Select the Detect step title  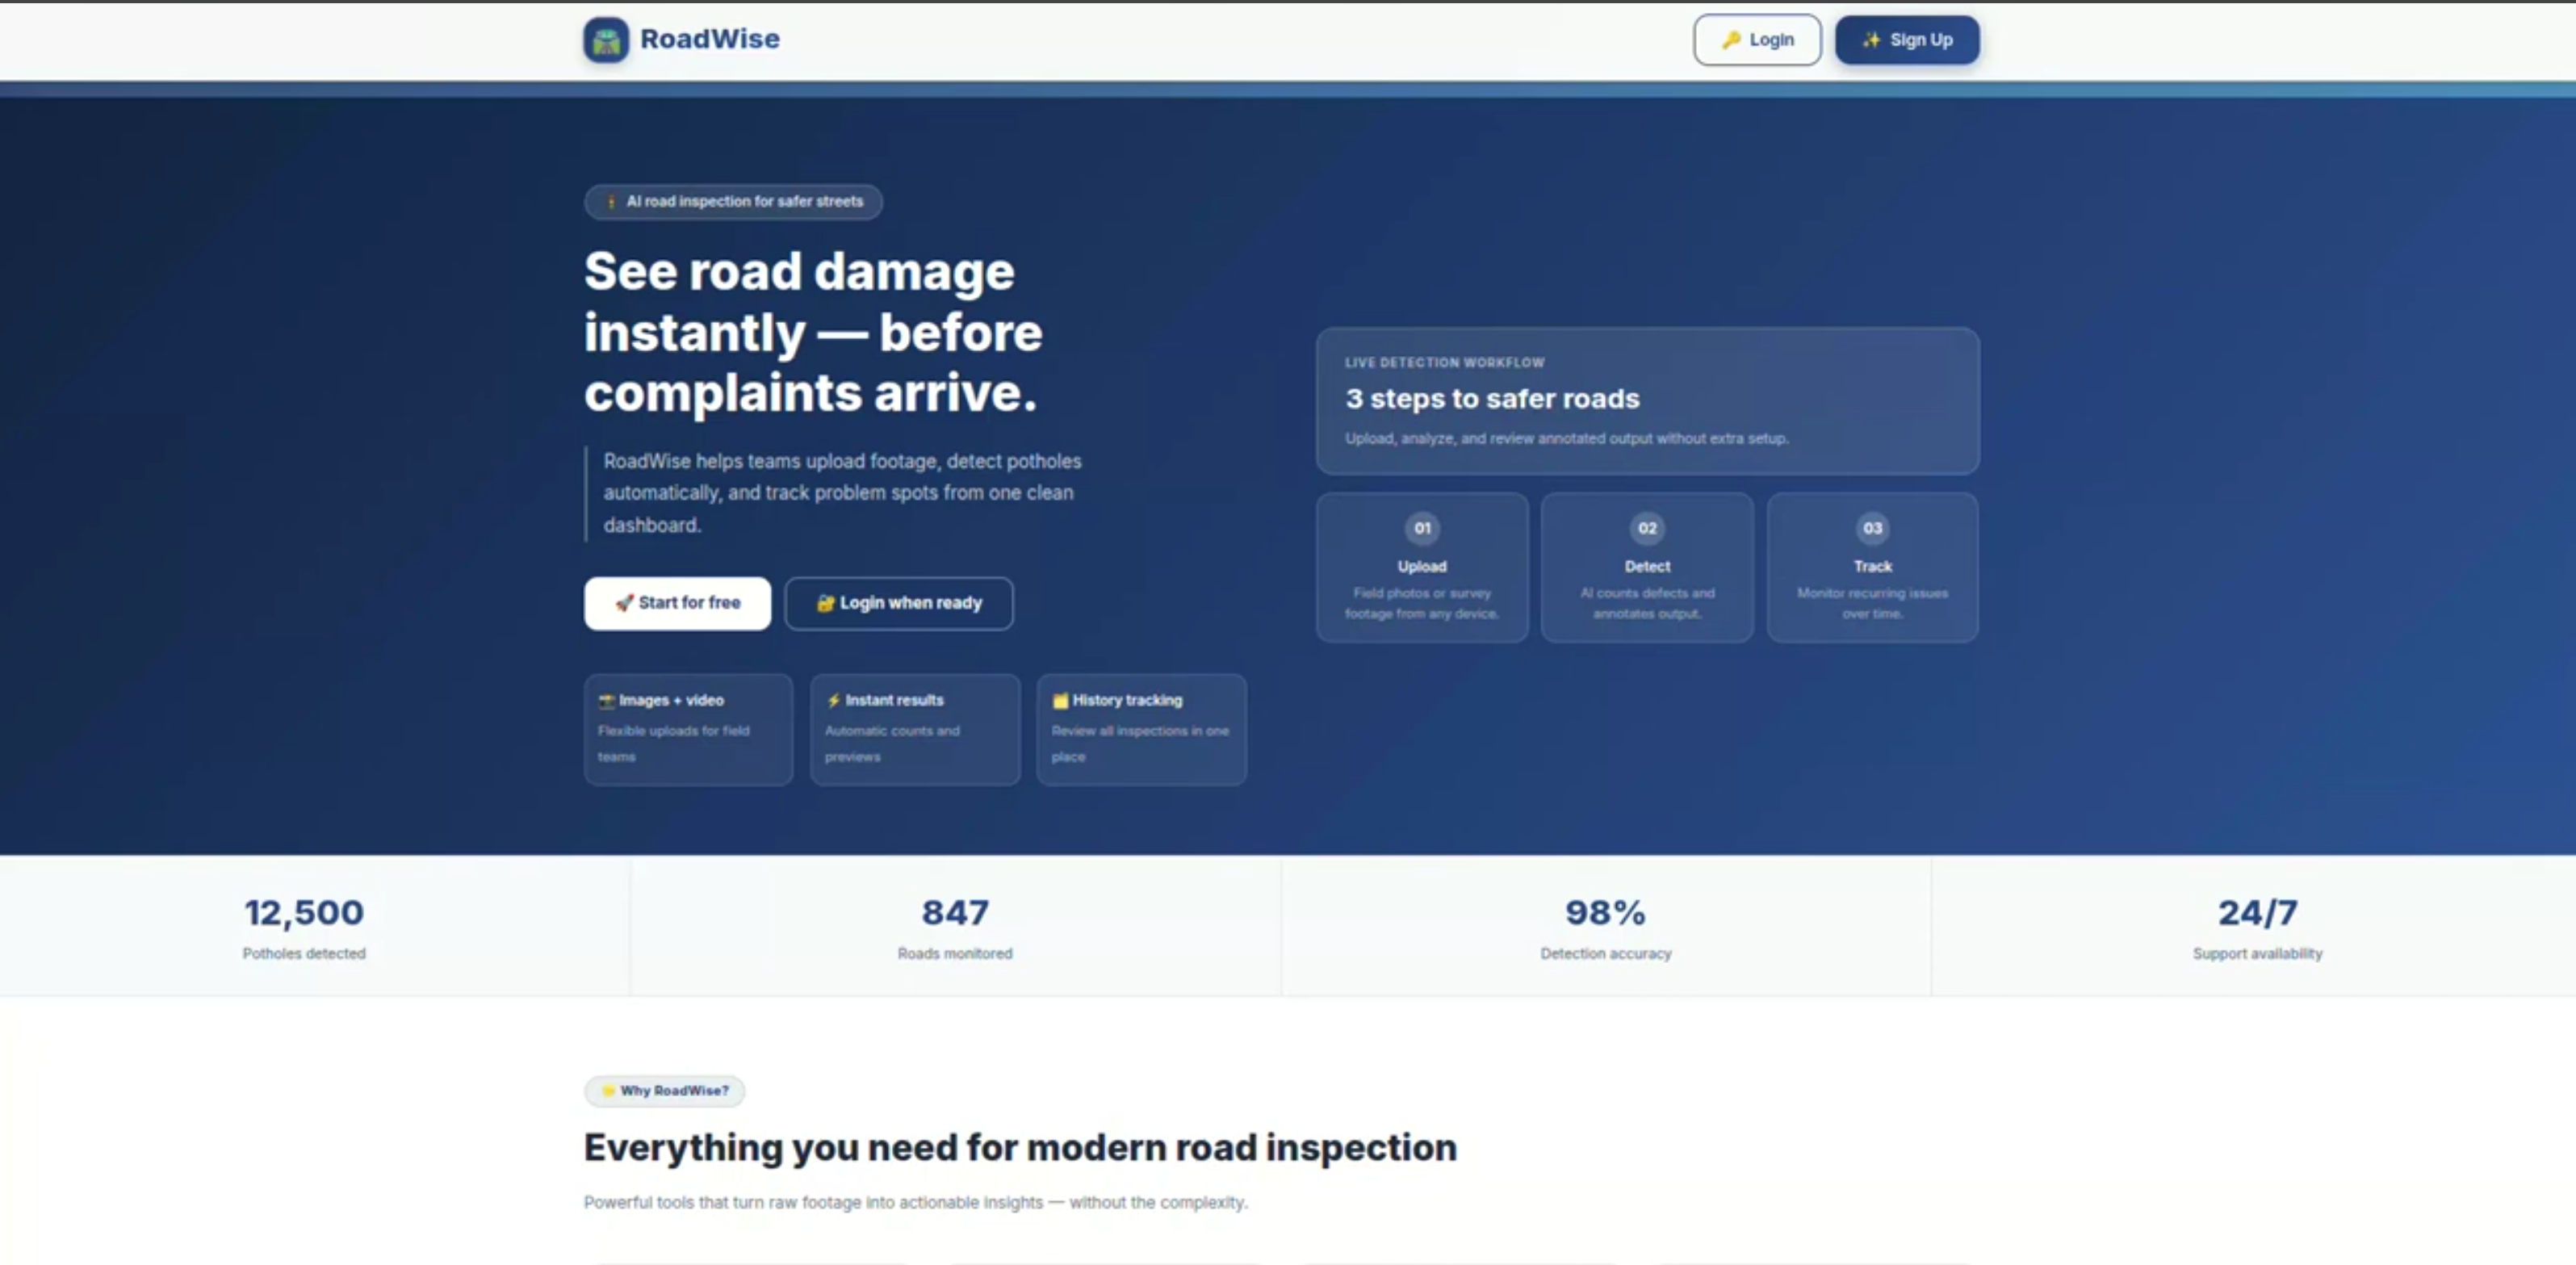click(1647, 566)
